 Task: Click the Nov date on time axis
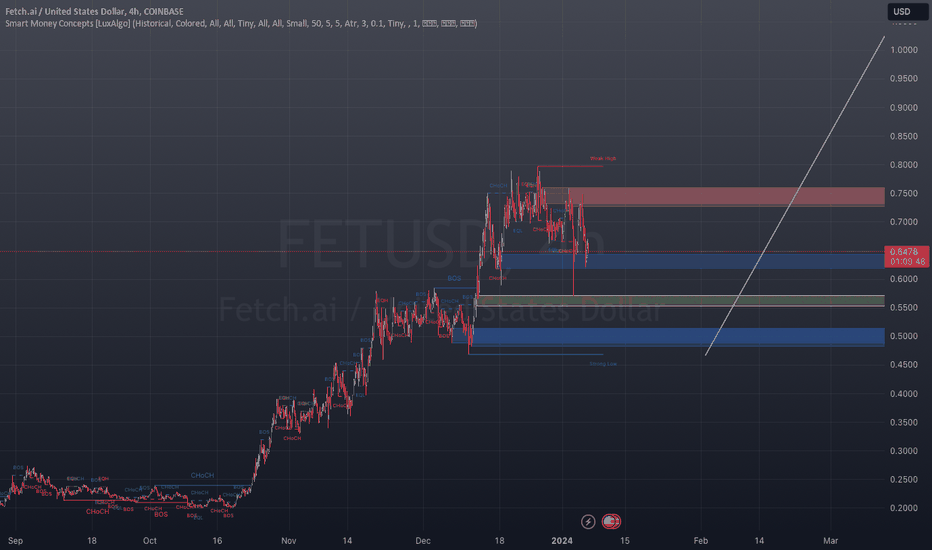click(288, 540)
